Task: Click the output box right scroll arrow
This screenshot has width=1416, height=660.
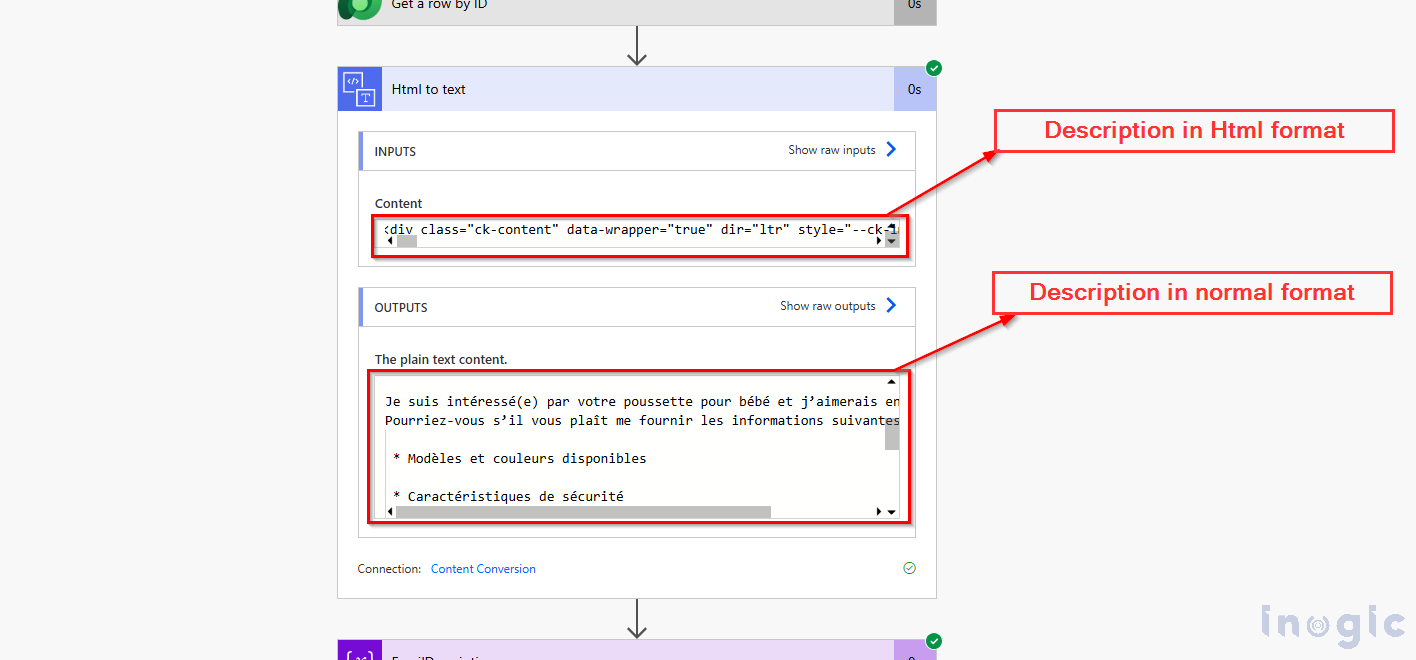Action: click(880, 512)
